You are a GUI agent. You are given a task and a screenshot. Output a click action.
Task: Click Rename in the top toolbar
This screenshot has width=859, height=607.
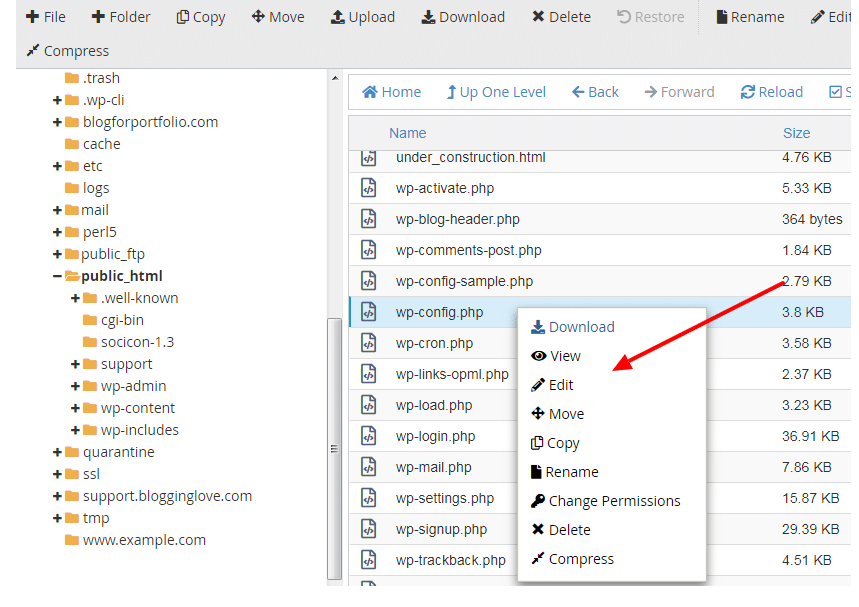[x=751, y=18]
